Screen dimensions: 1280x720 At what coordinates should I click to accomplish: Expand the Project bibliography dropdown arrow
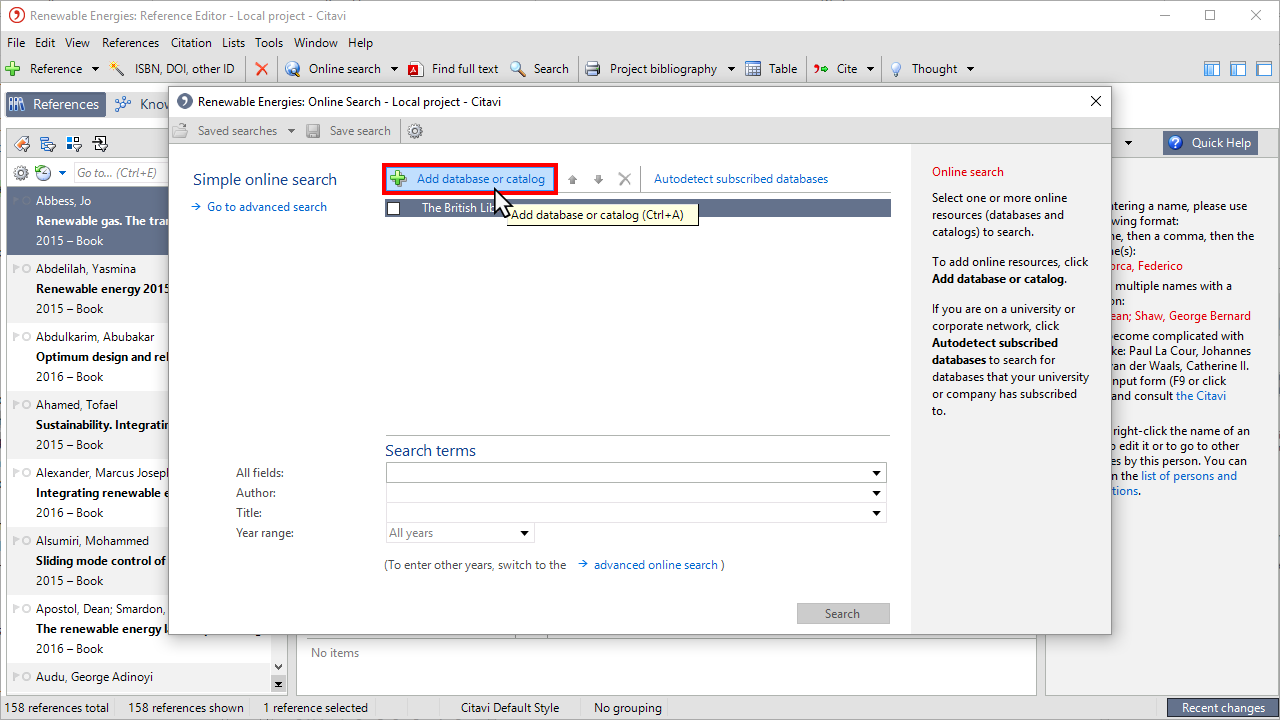click(731, 69)
